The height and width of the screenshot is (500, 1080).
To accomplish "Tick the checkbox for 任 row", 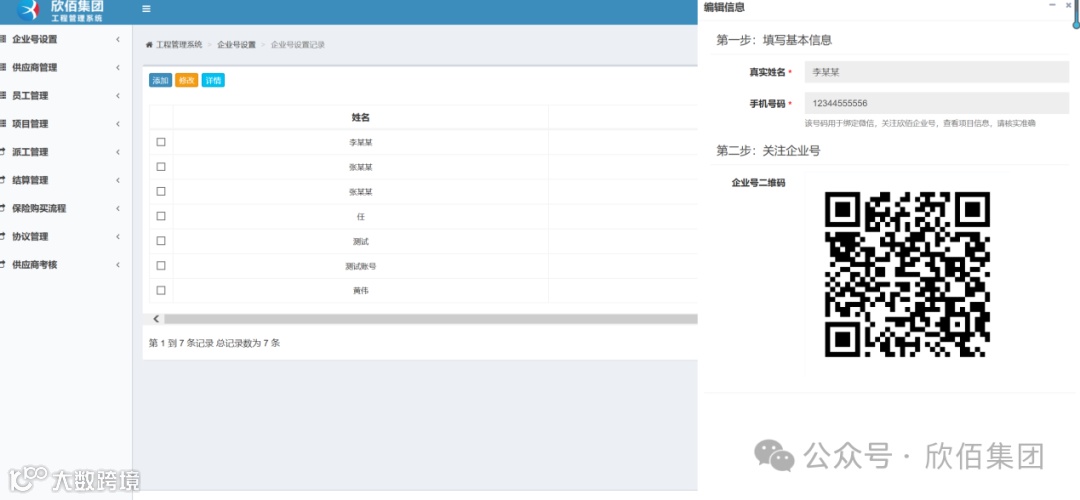I will click(x=161, y=216).
